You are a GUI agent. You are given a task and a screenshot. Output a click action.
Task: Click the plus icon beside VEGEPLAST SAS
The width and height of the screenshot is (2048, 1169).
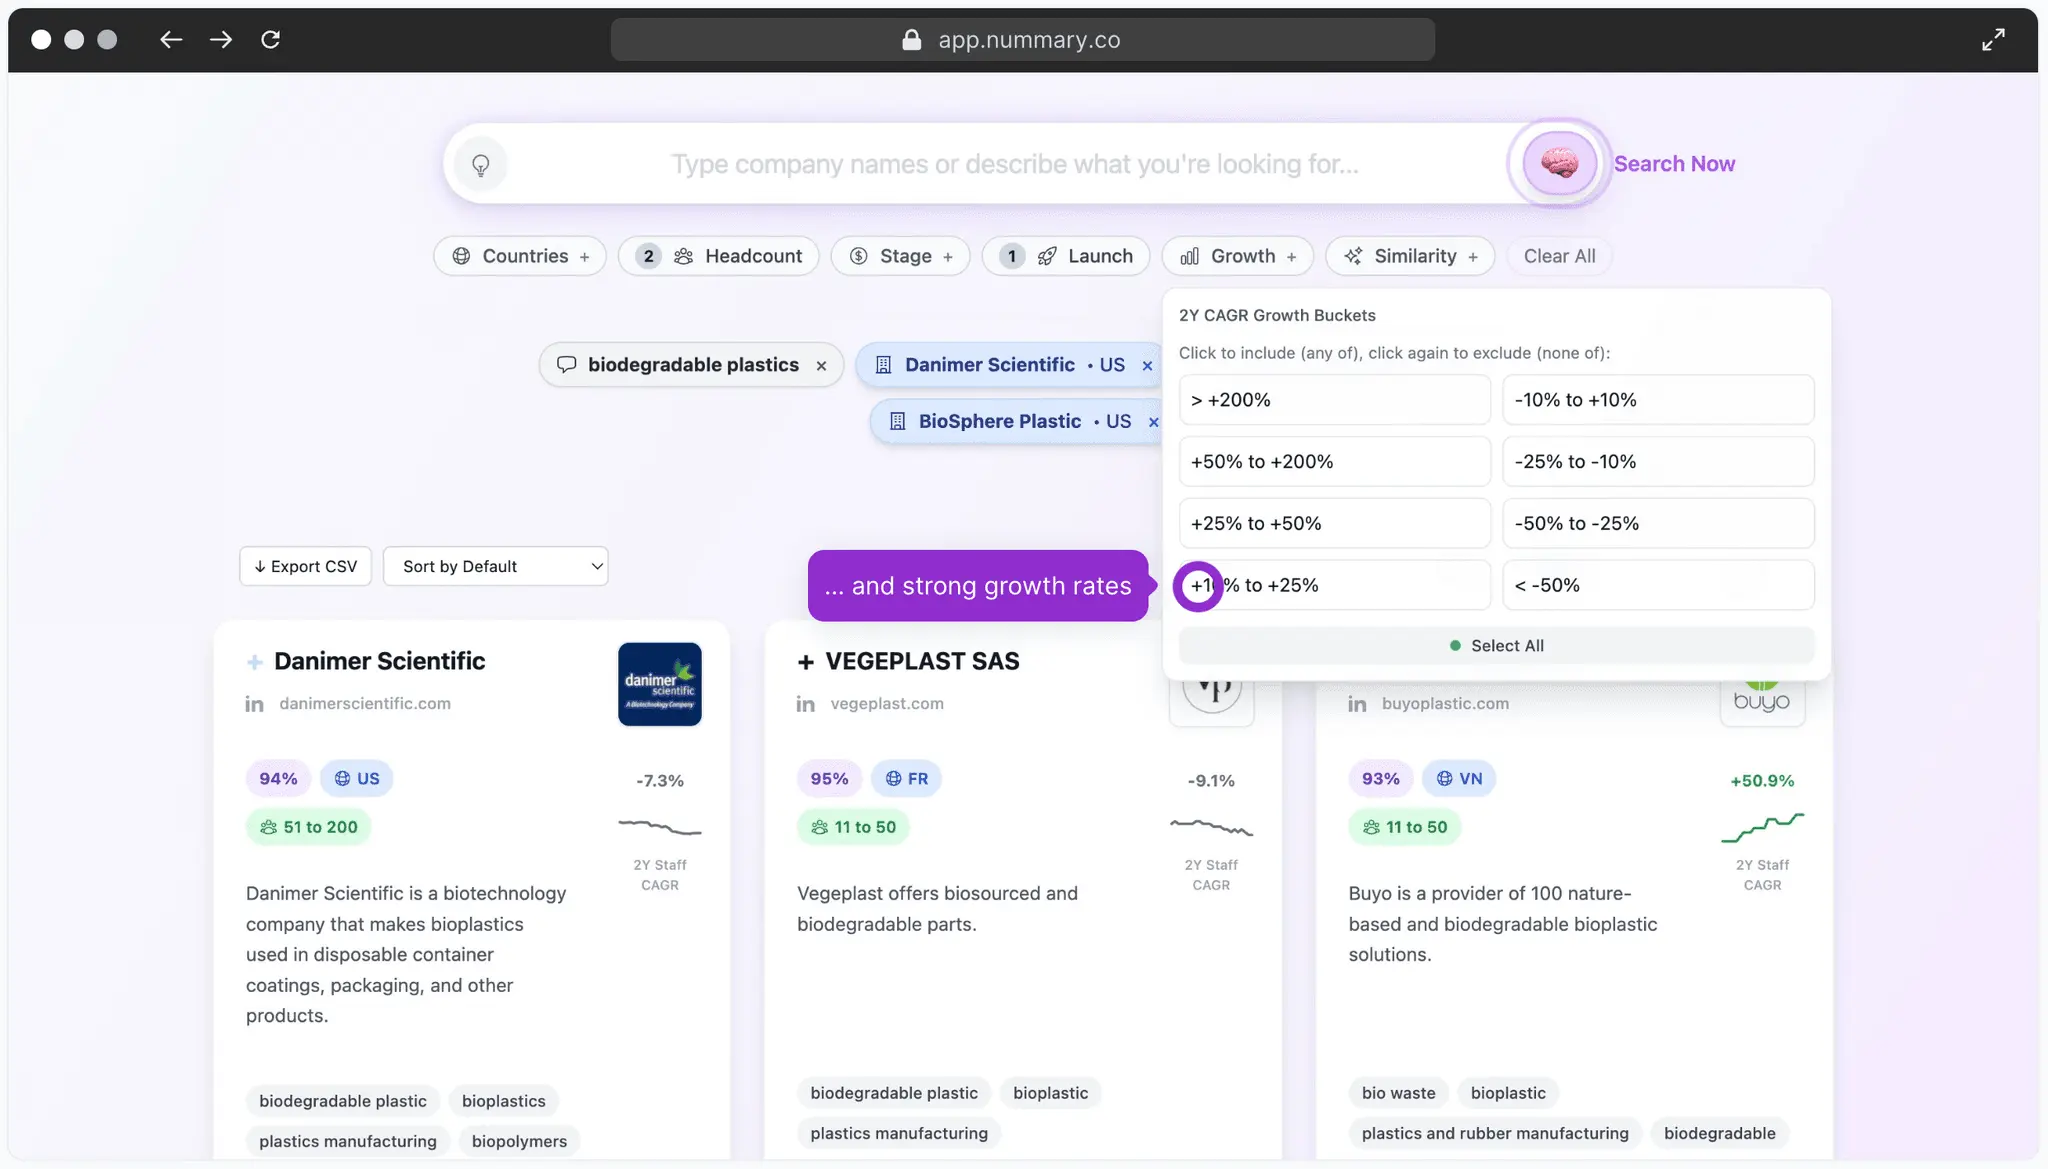(806, 662)
